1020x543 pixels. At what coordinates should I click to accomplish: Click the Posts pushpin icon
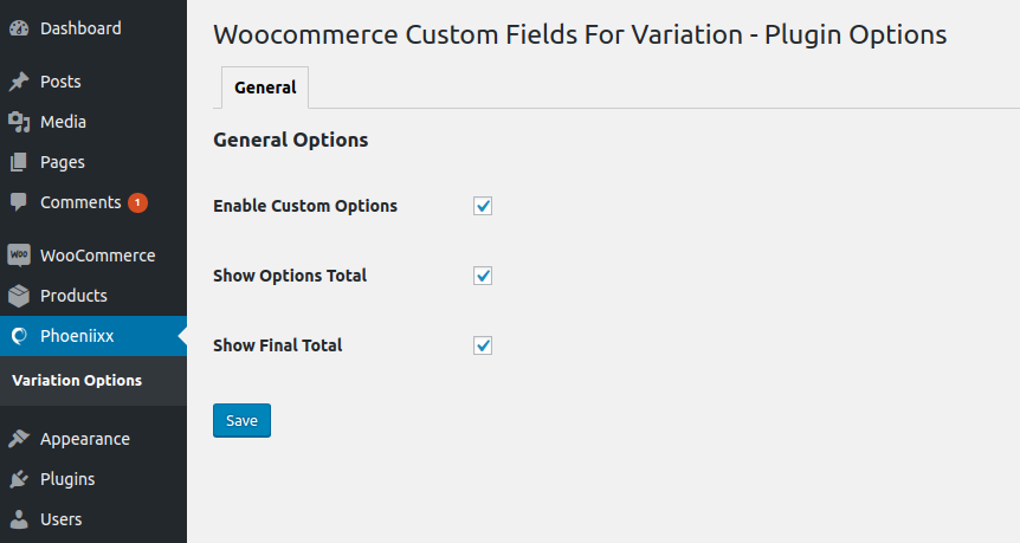coord(19,82)
